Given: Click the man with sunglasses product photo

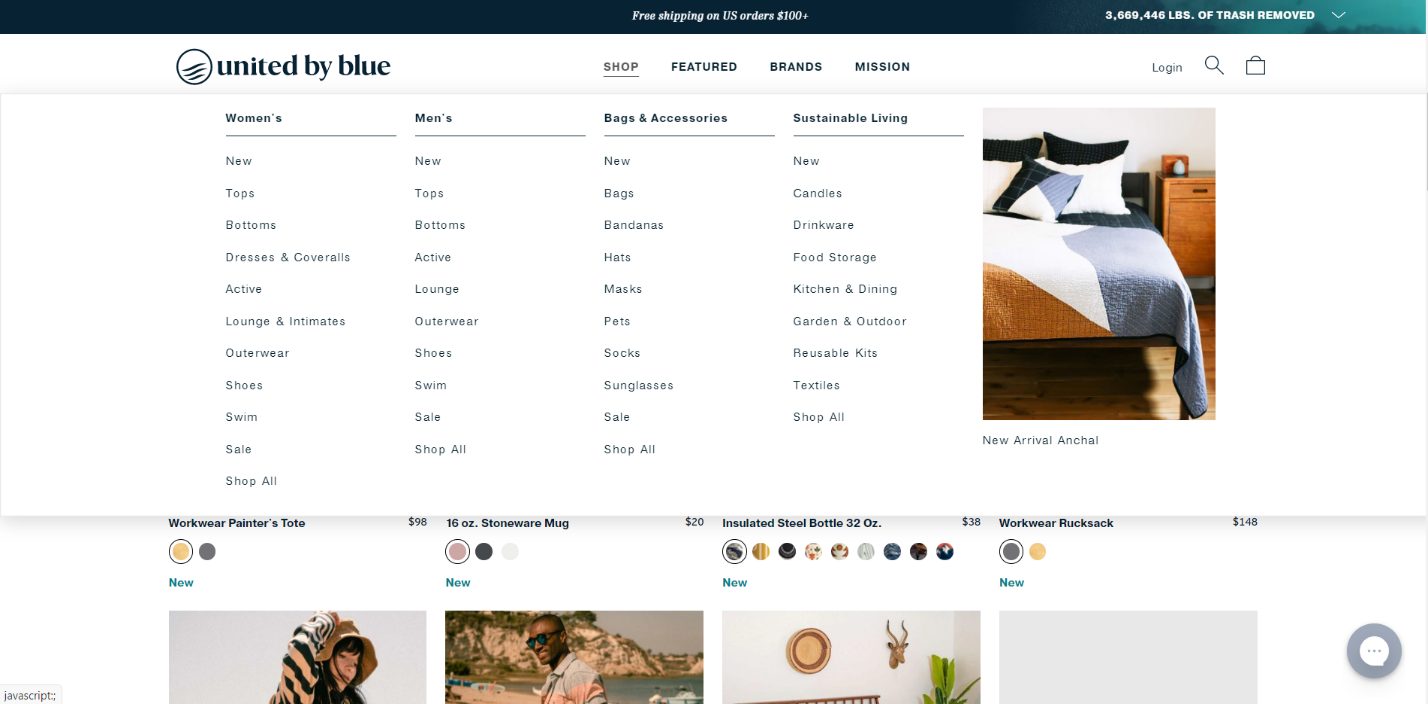Looking at the screenshot, I should tap(574, 657).
